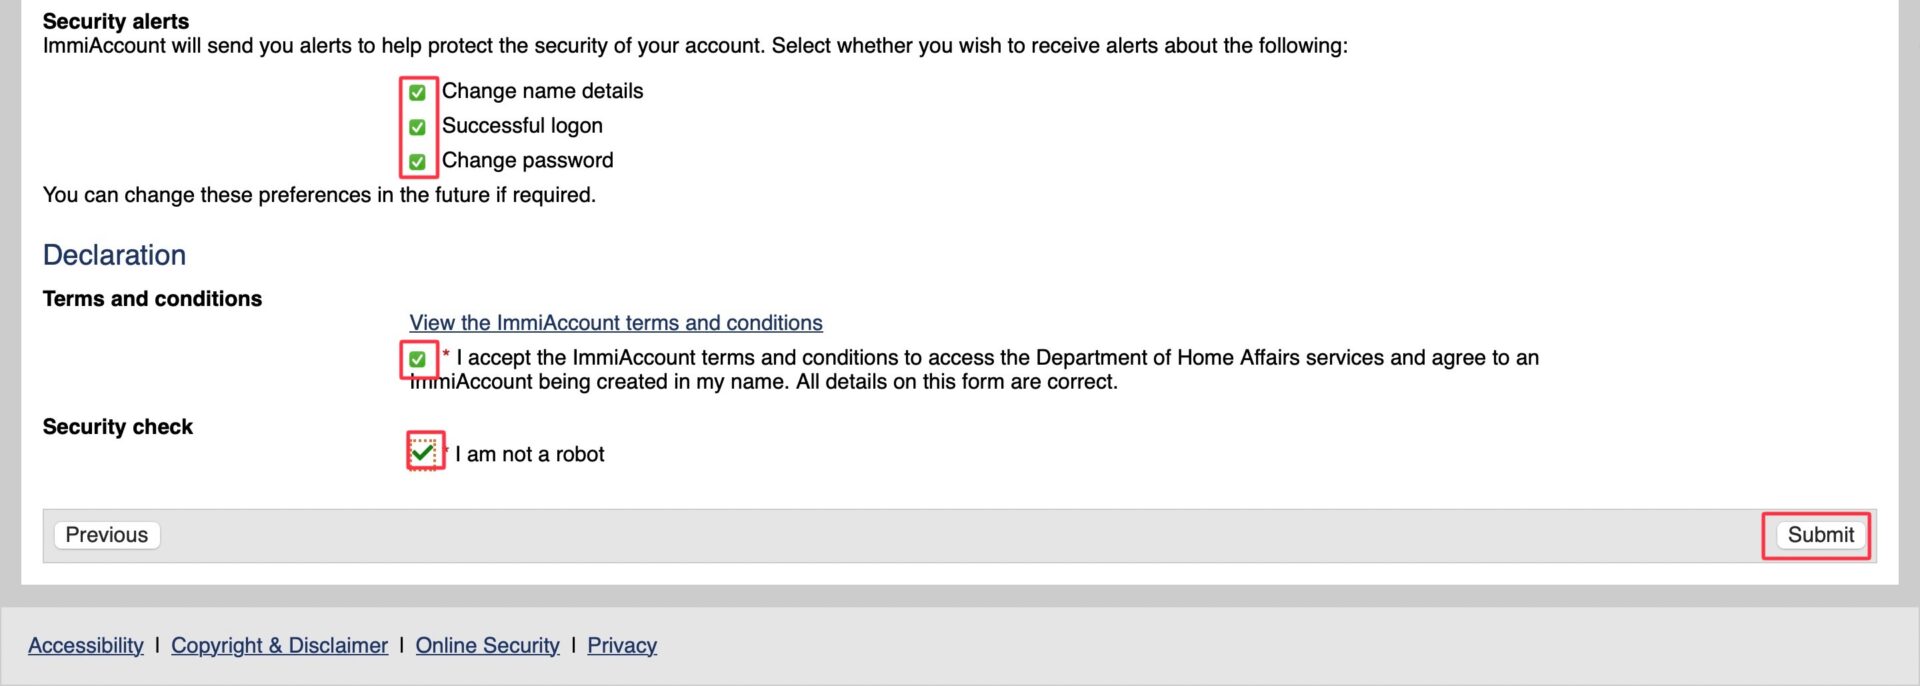Open View the ImmiAccount terms and conditions
This screenshot has width=1920, height=686.
(x=615, y=323)
